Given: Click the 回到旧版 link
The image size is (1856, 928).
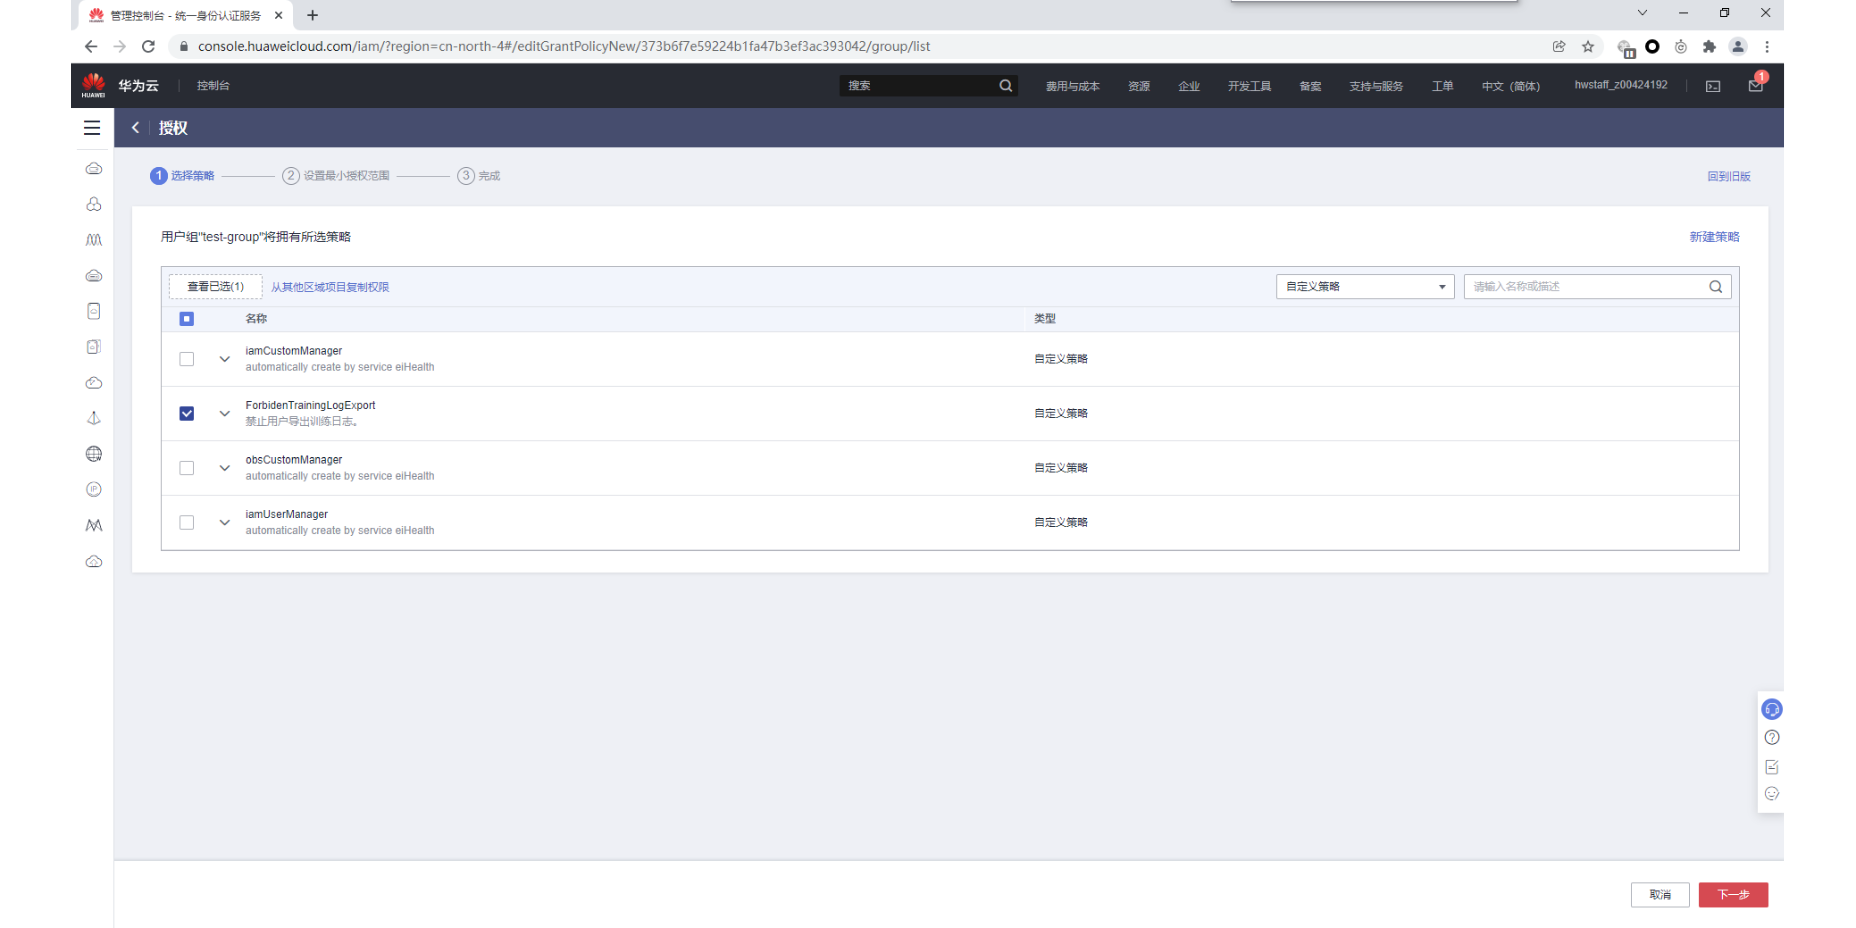Looking at the screenshot, I should point(1729,176).
